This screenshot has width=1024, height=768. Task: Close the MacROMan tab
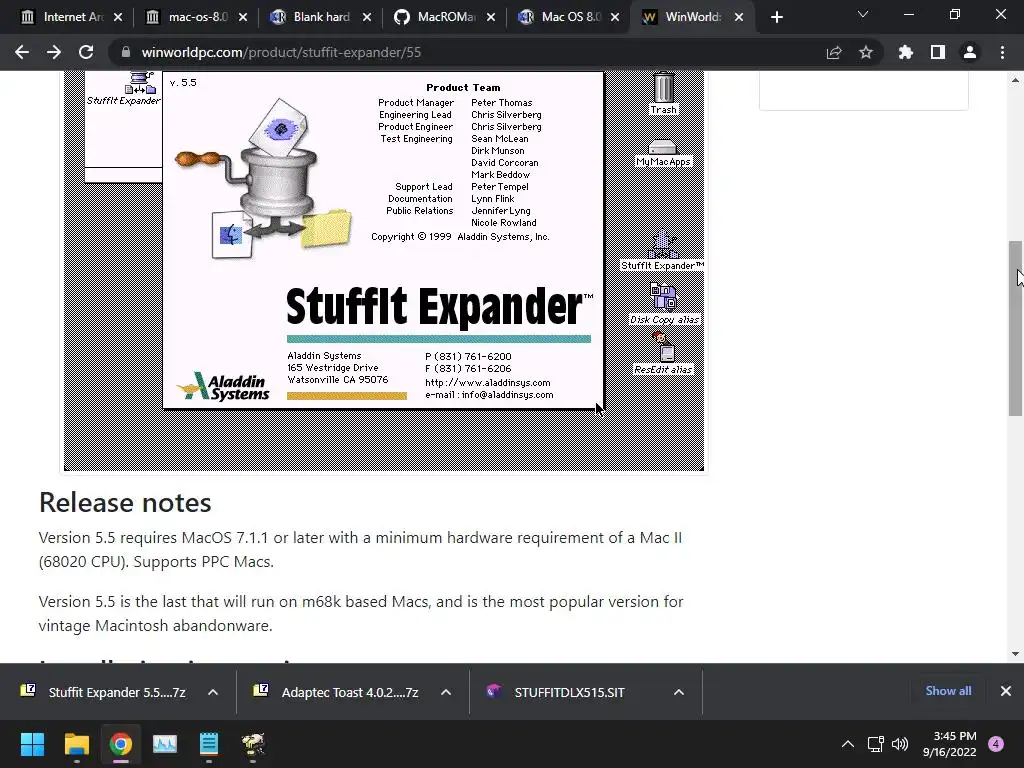(x=491, y=17)
